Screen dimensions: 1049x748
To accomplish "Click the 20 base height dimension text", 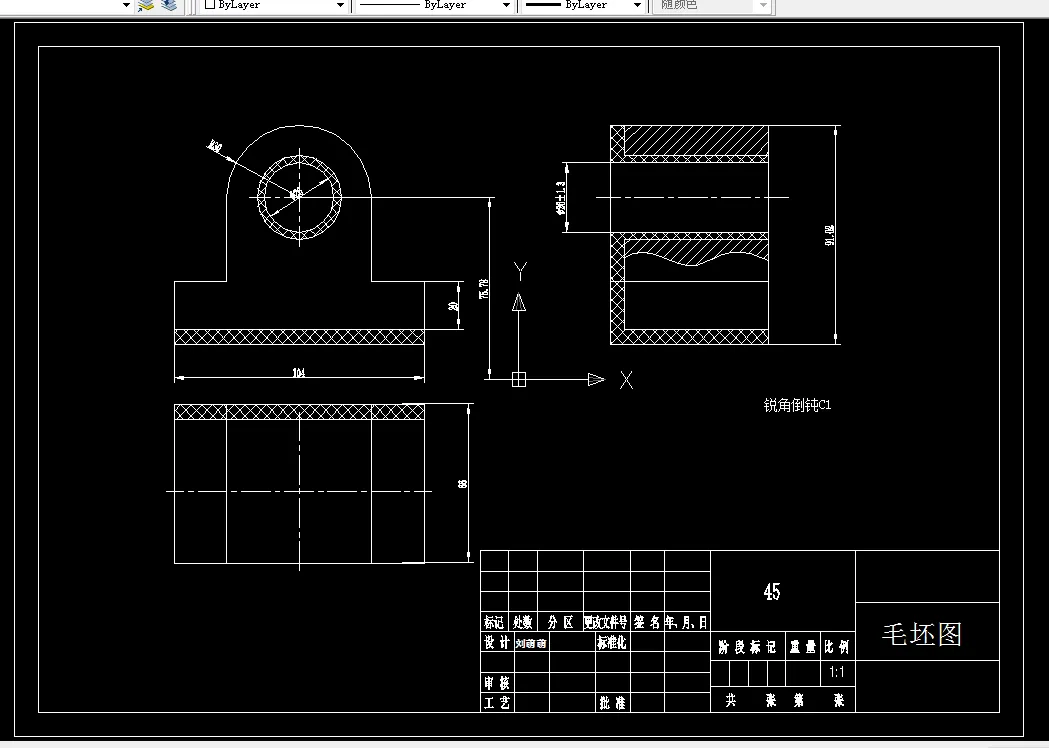I will 453,306.
